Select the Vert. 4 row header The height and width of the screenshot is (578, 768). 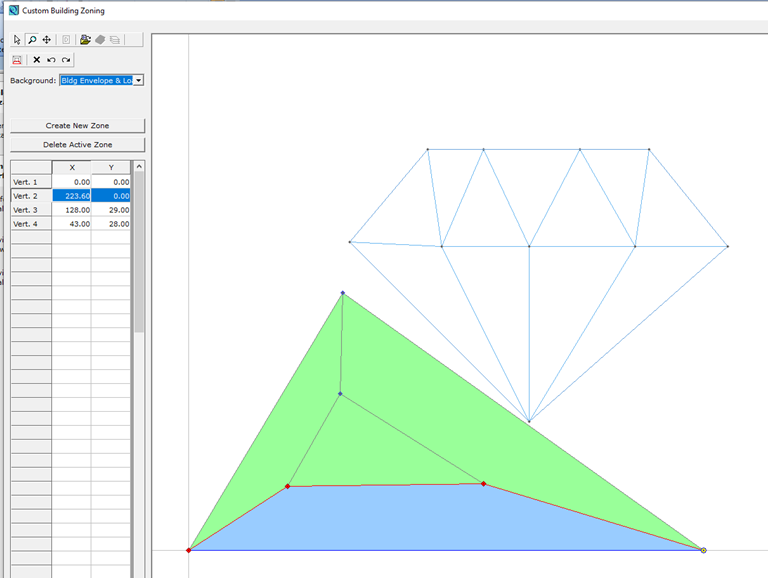(x=31, y=224)
